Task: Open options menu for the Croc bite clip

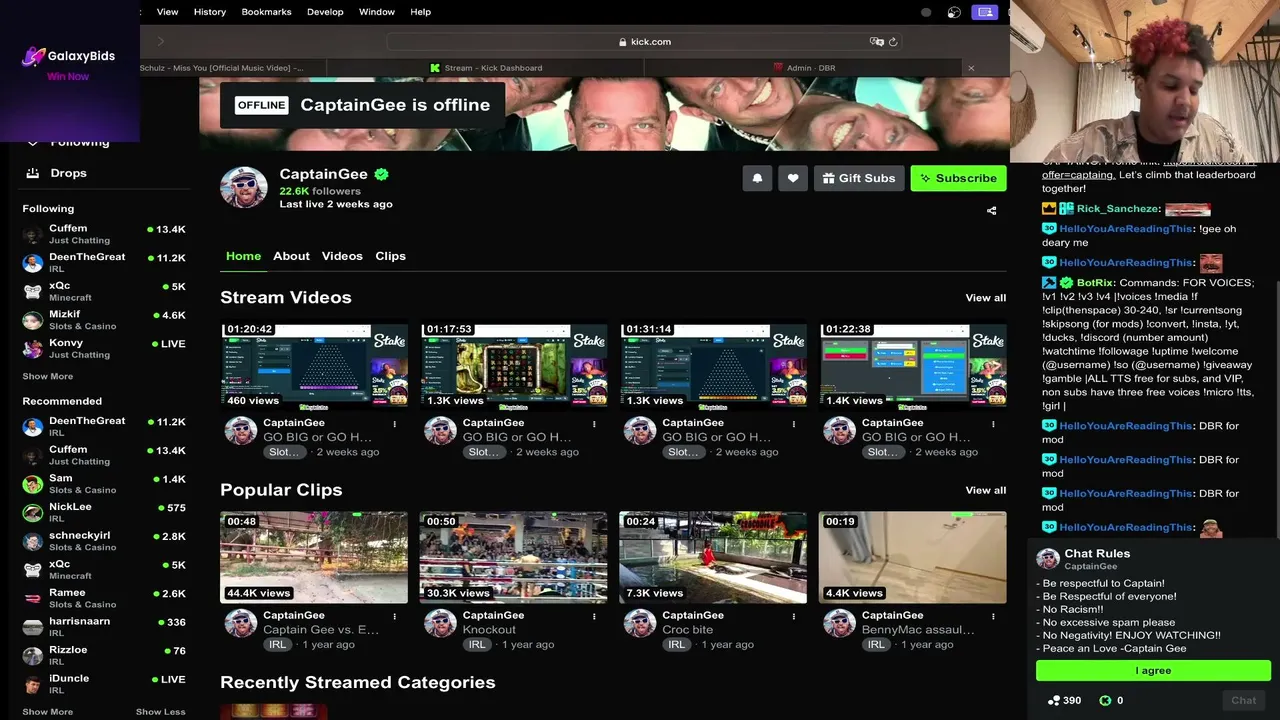Action: pos(794,616)
